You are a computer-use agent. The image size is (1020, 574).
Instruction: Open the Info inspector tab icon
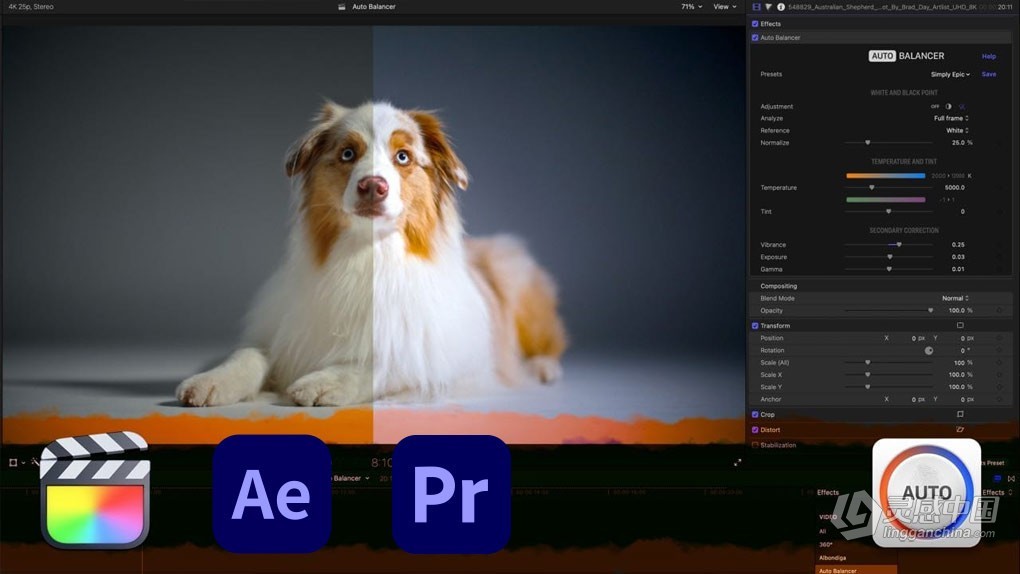781,7
